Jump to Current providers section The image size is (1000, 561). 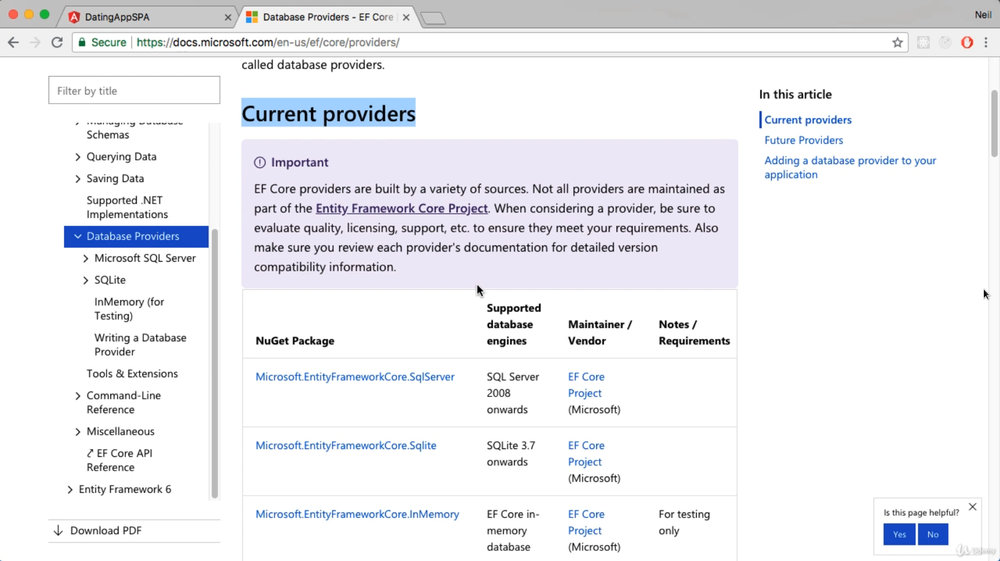(x=807, y=120)
